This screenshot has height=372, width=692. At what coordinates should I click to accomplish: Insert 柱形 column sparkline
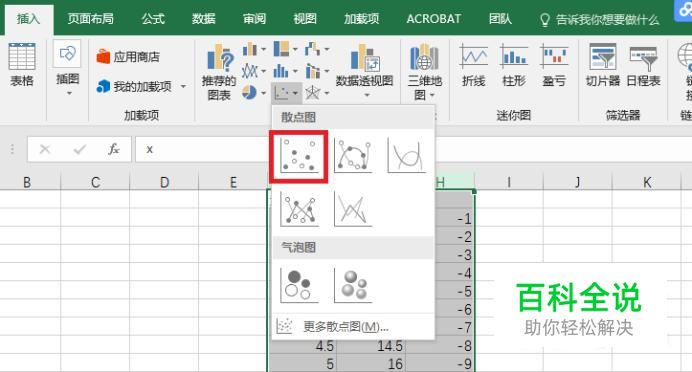(514, 65)
